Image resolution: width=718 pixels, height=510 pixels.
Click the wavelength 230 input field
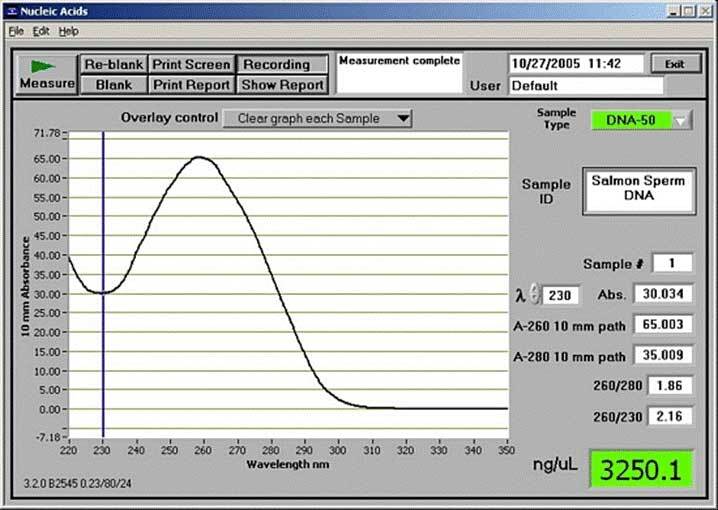pos(560,295)
